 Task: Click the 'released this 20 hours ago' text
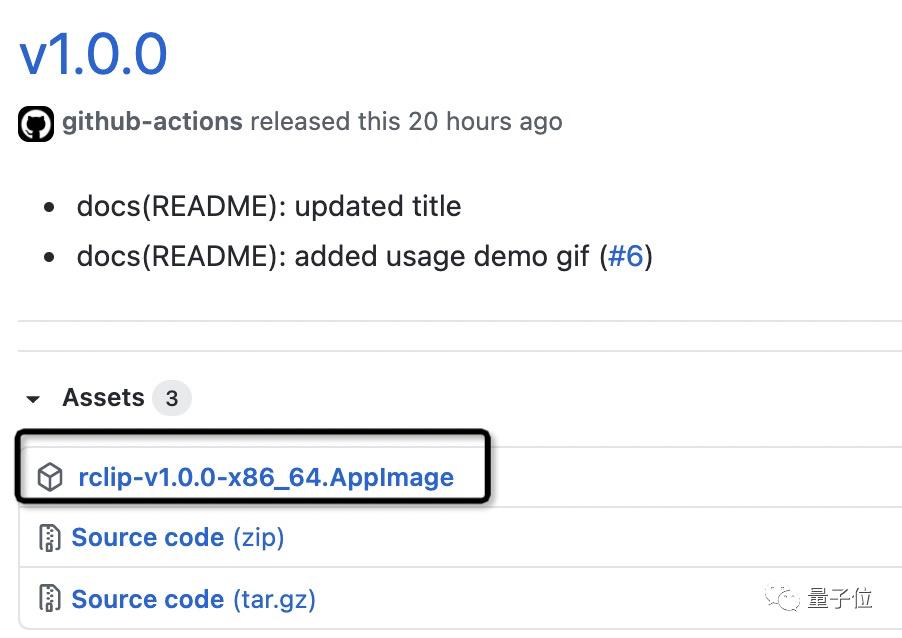tap(406, 121)
